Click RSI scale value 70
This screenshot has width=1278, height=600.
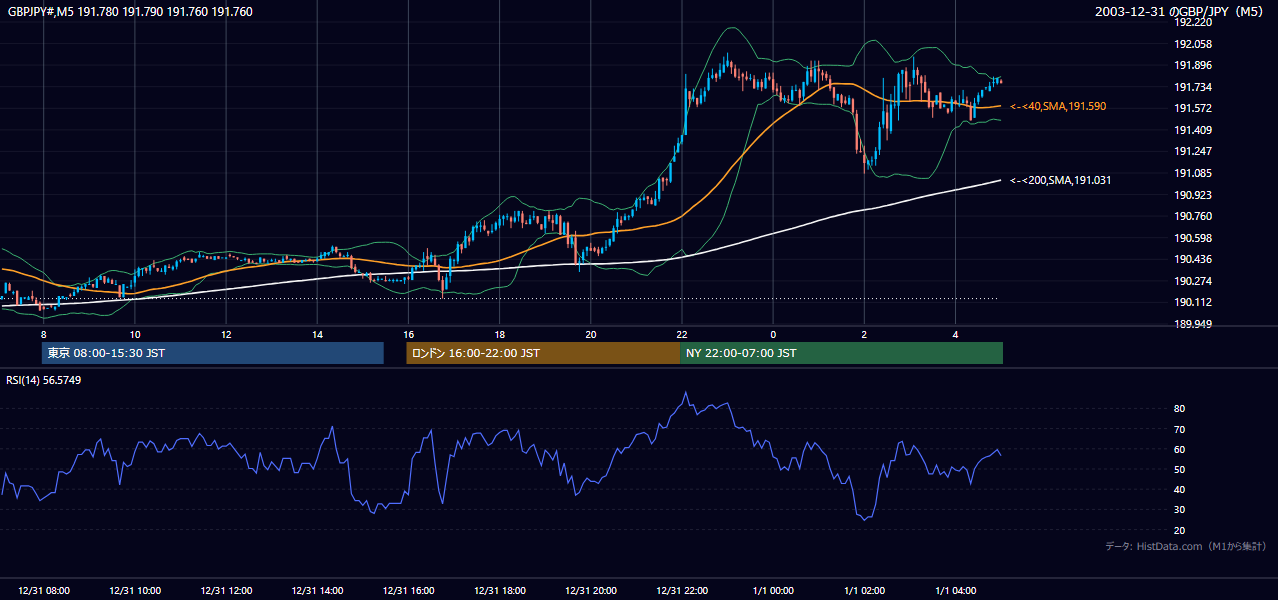(1180, 429)
